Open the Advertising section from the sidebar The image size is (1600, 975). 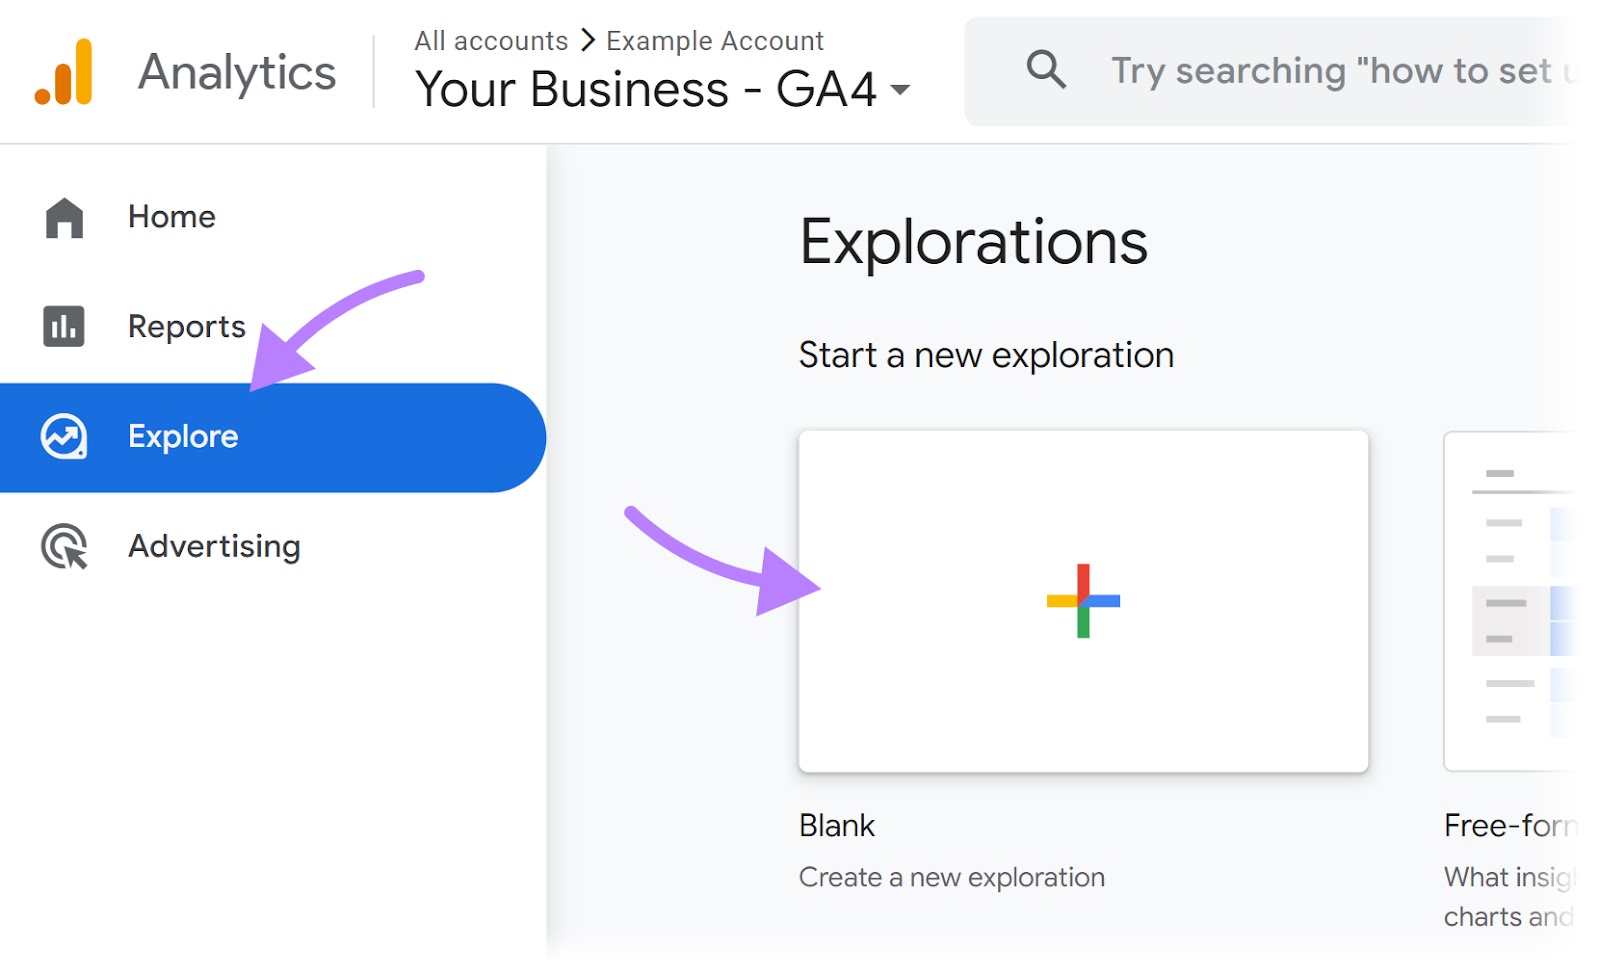(212, 547)
